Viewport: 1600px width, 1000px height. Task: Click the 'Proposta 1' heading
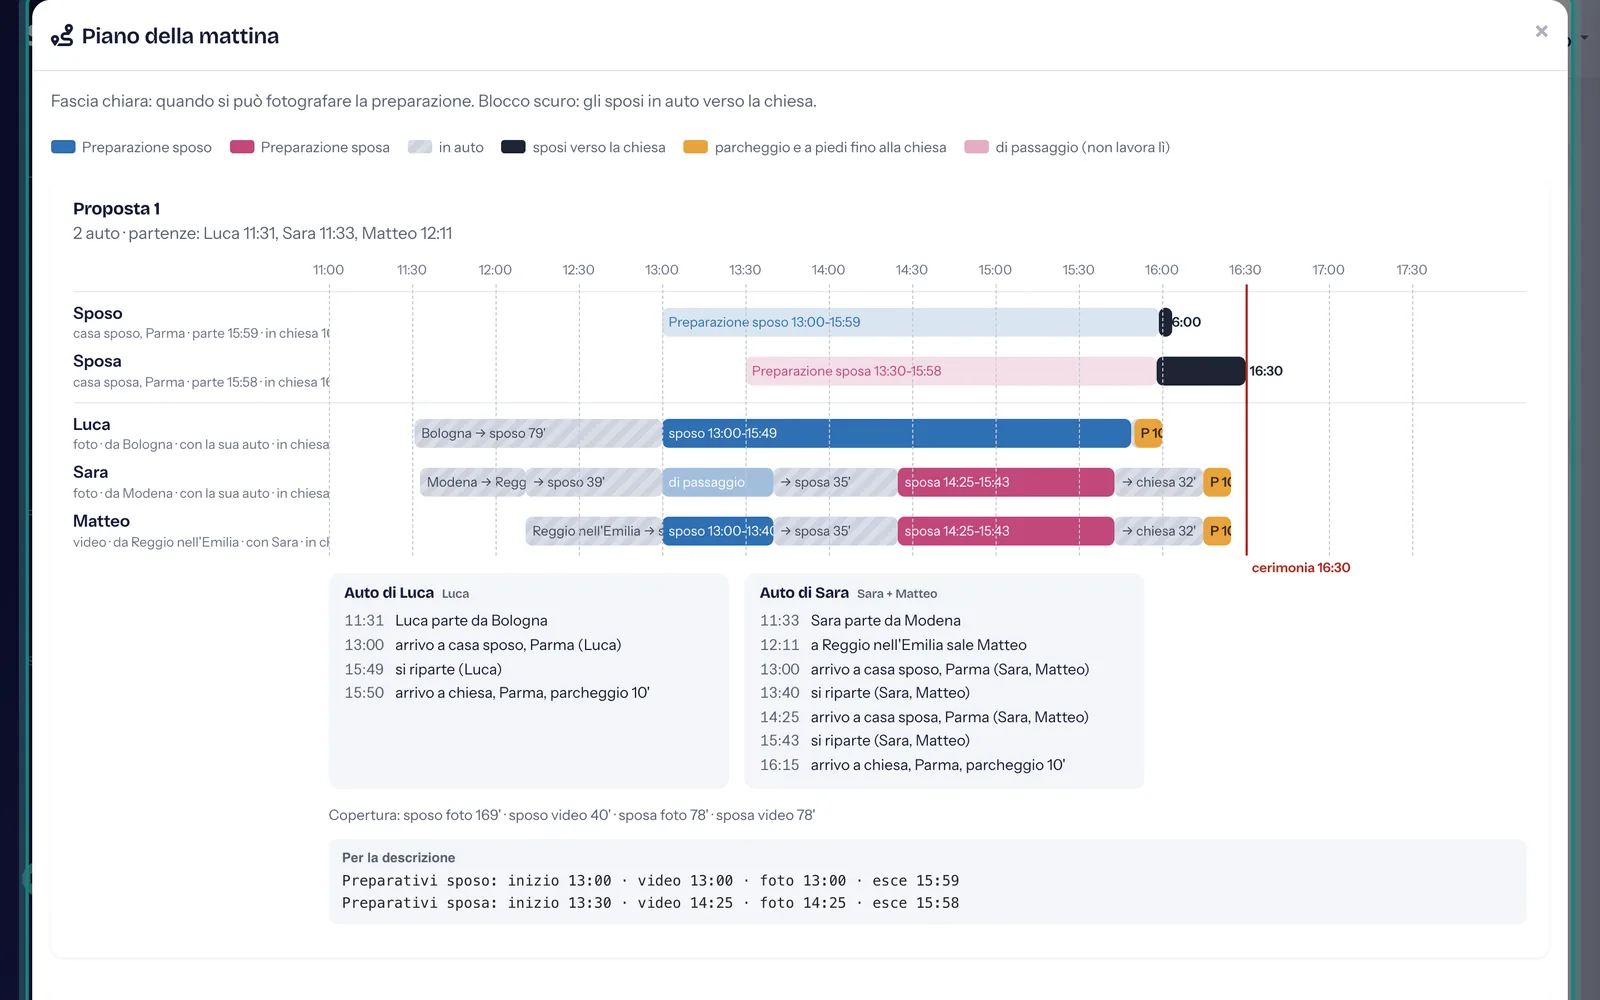click(x=116, y=209)
